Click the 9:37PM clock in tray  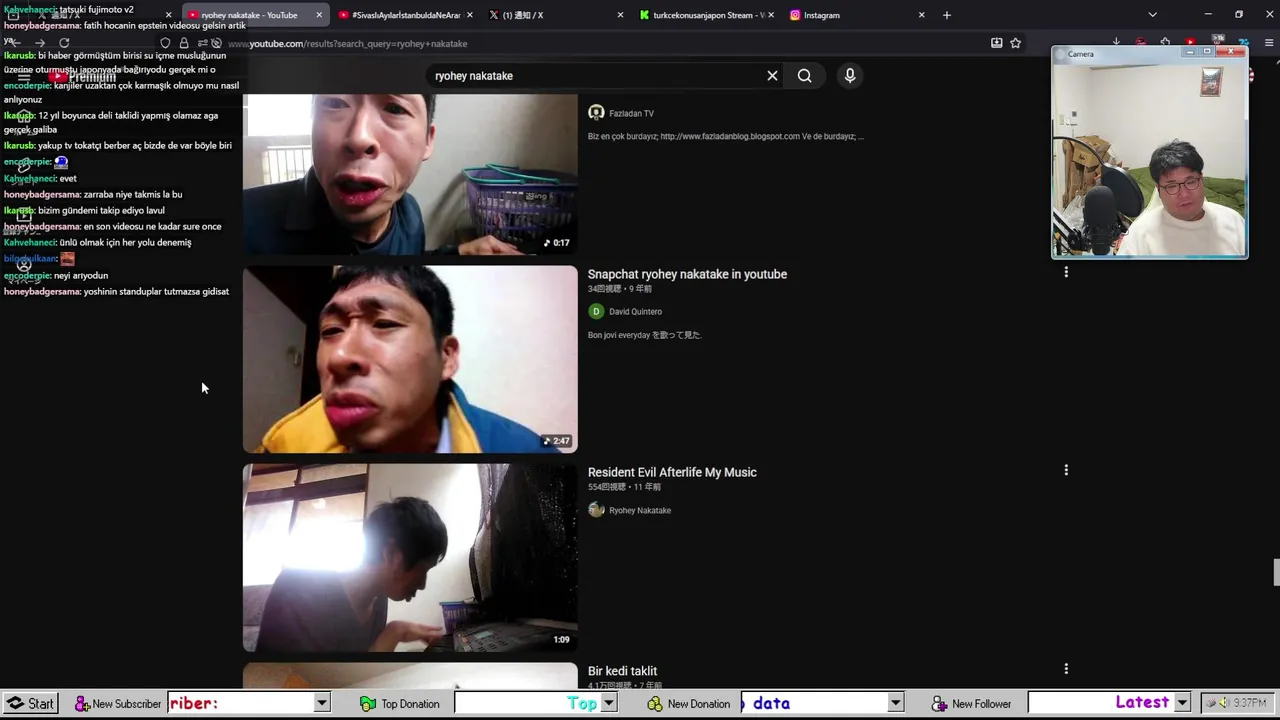pos(1250,703)
